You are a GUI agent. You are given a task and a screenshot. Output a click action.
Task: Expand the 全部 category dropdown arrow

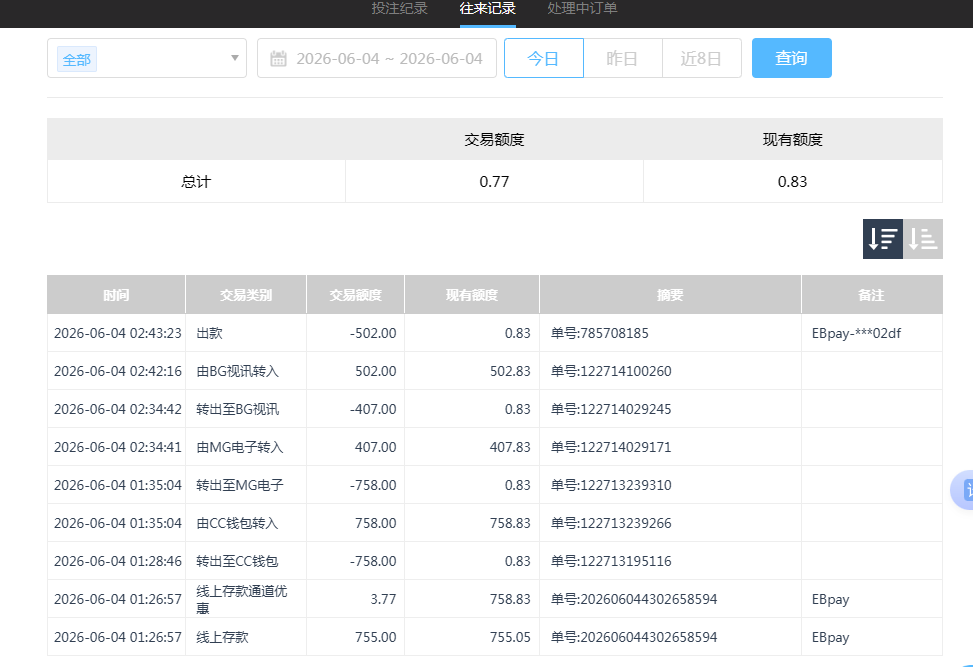pos(235,58)
